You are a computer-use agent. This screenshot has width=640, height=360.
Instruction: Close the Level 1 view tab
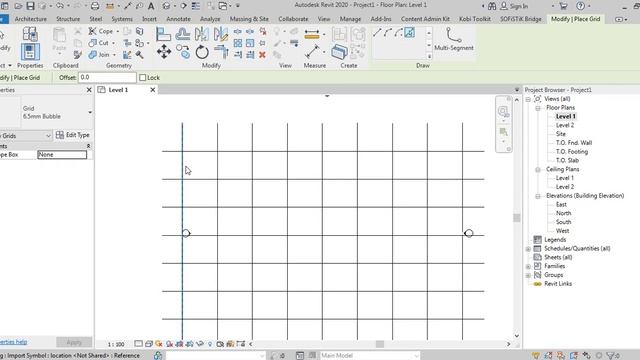pos(153,90)
